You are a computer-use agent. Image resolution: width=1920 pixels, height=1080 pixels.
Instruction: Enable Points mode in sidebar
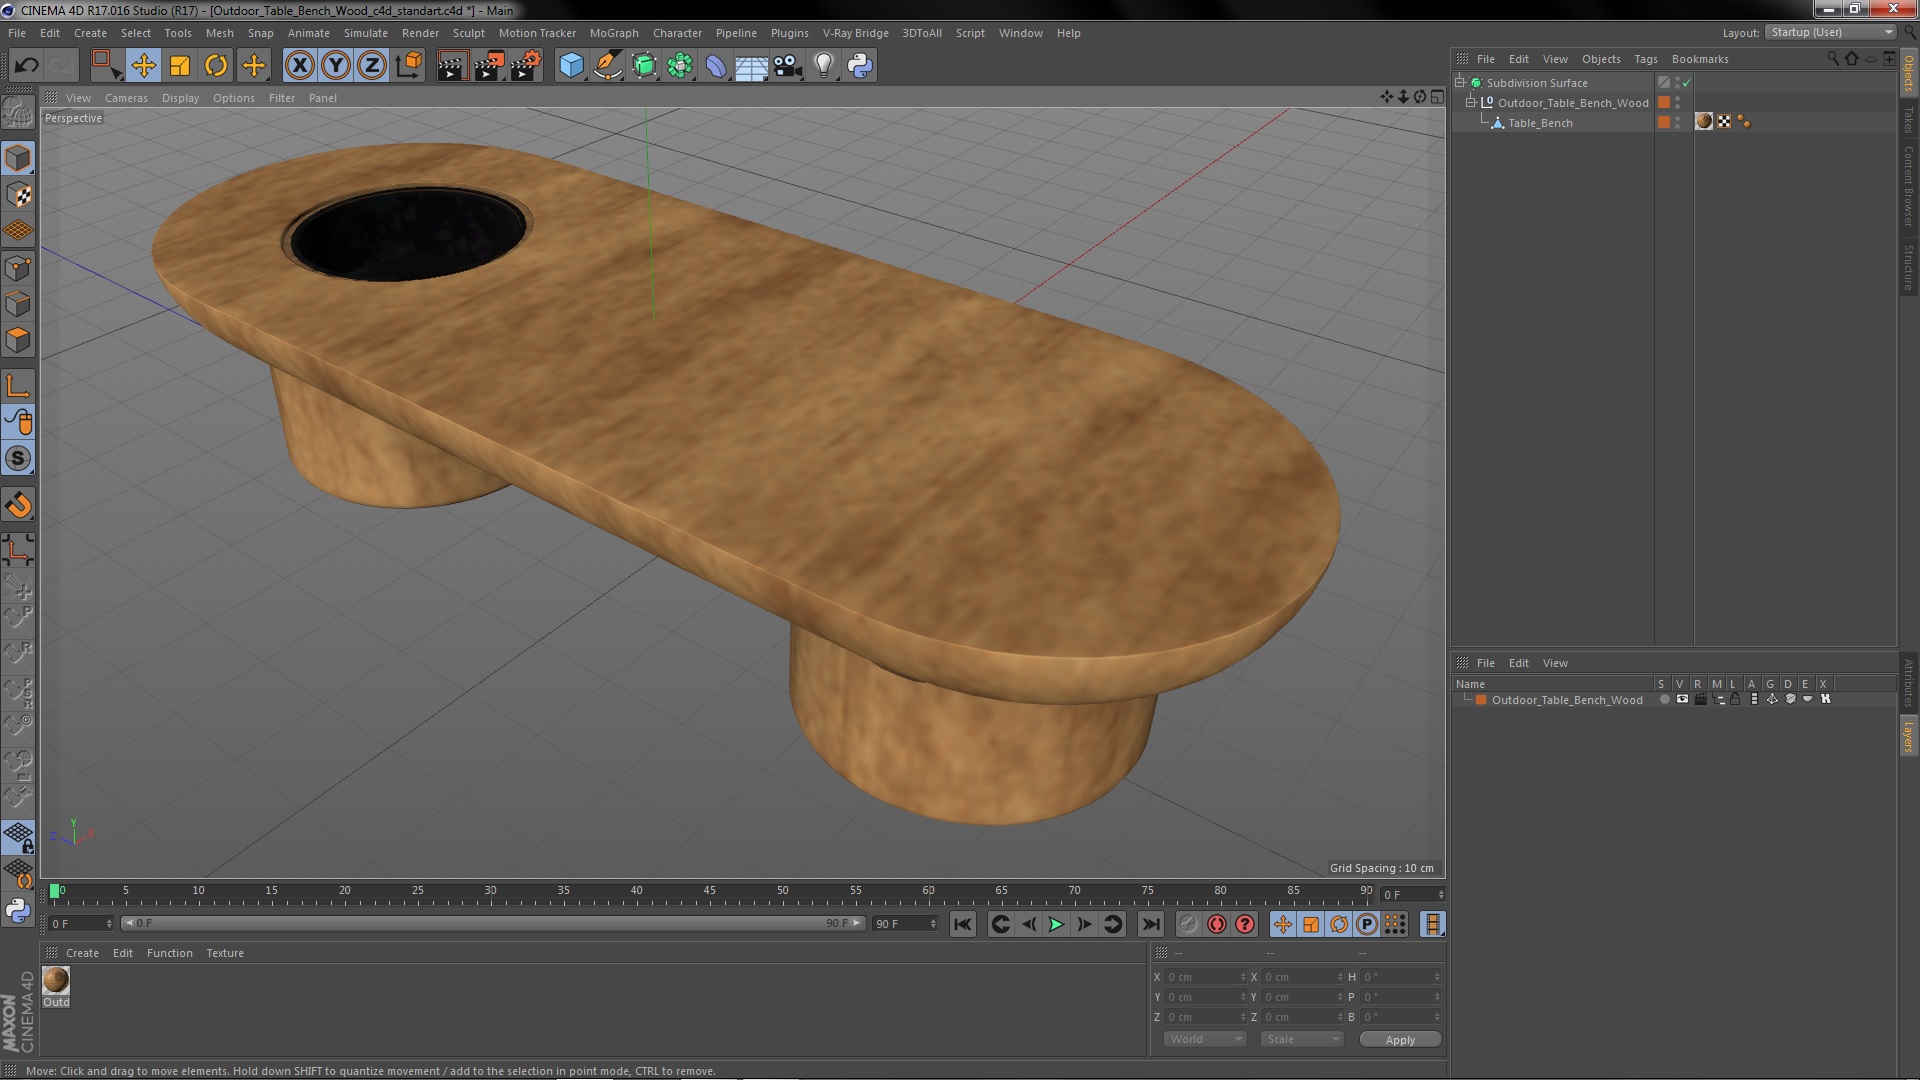(x=18, y=268)
